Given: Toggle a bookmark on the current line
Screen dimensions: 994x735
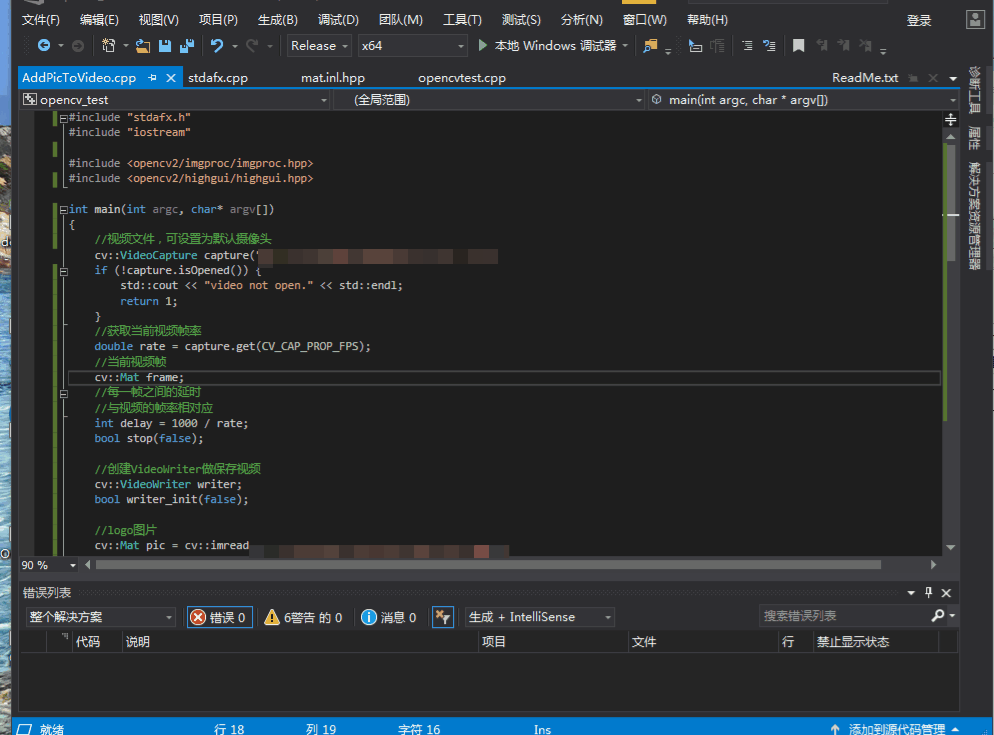Looking at the screenshot, I should (x=799, y=46).
